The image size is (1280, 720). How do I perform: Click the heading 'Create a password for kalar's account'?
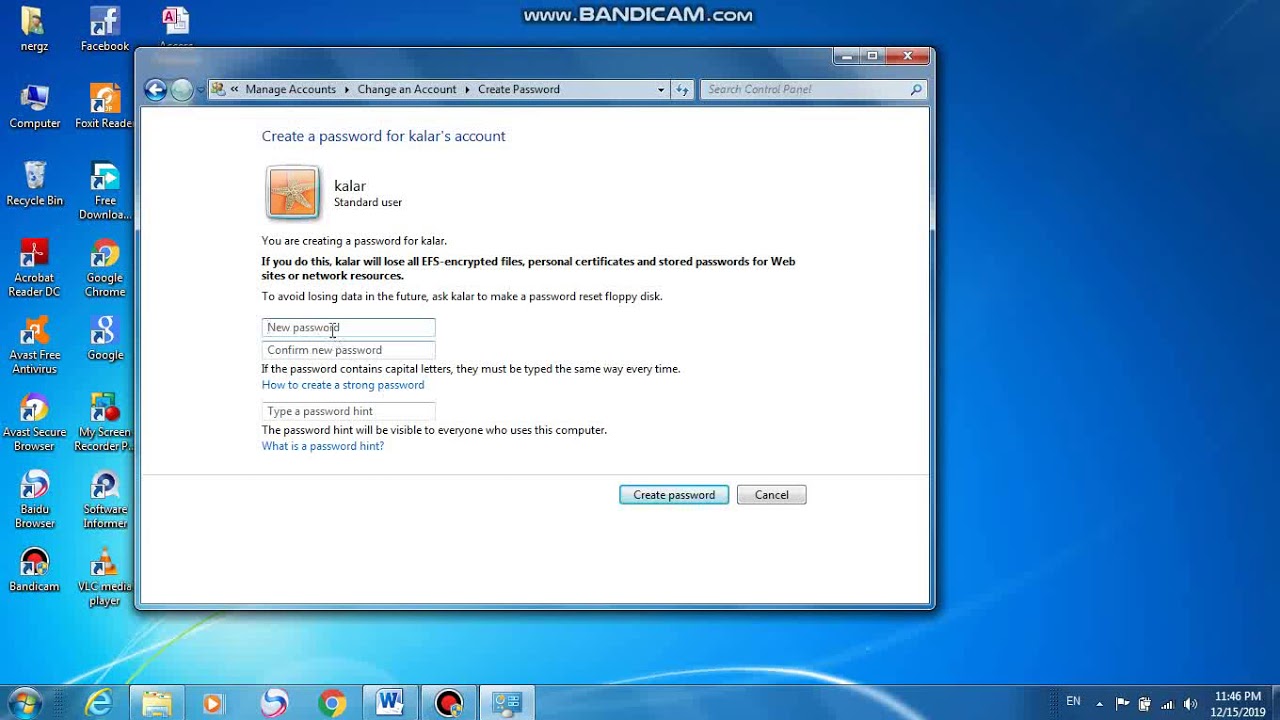tap(384, 136)
